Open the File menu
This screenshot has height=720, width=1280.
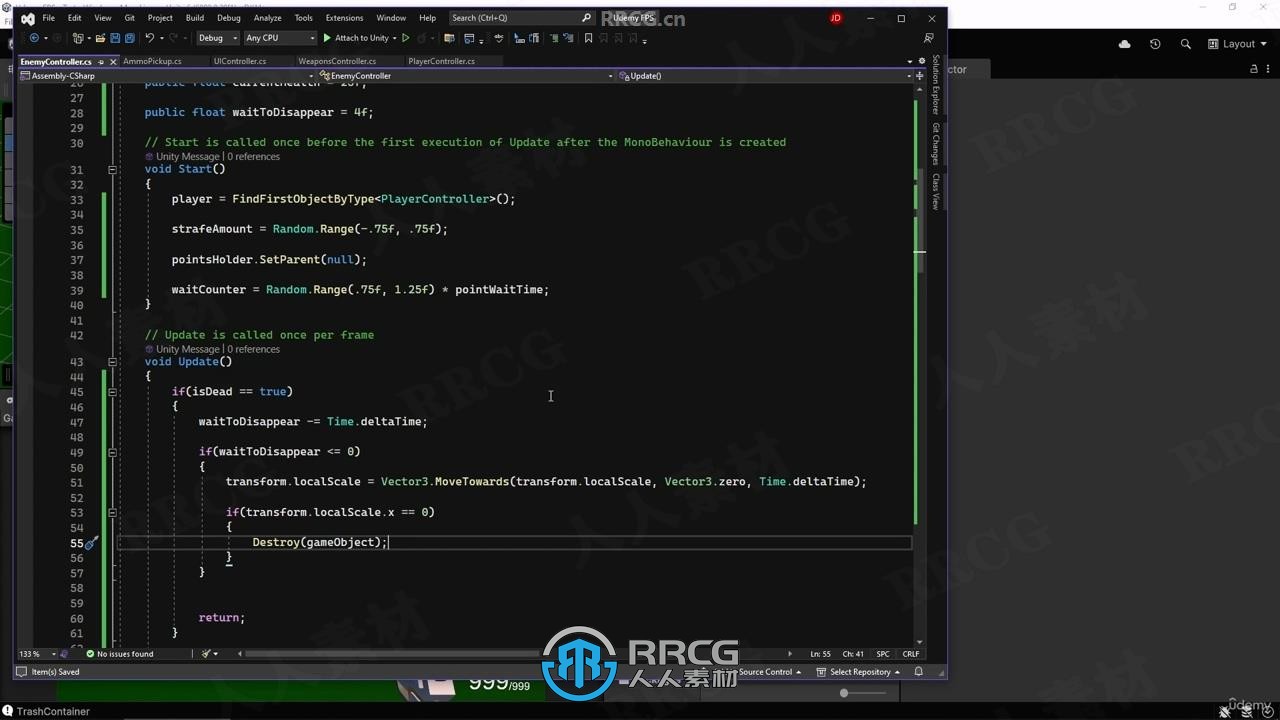(48, 18)
